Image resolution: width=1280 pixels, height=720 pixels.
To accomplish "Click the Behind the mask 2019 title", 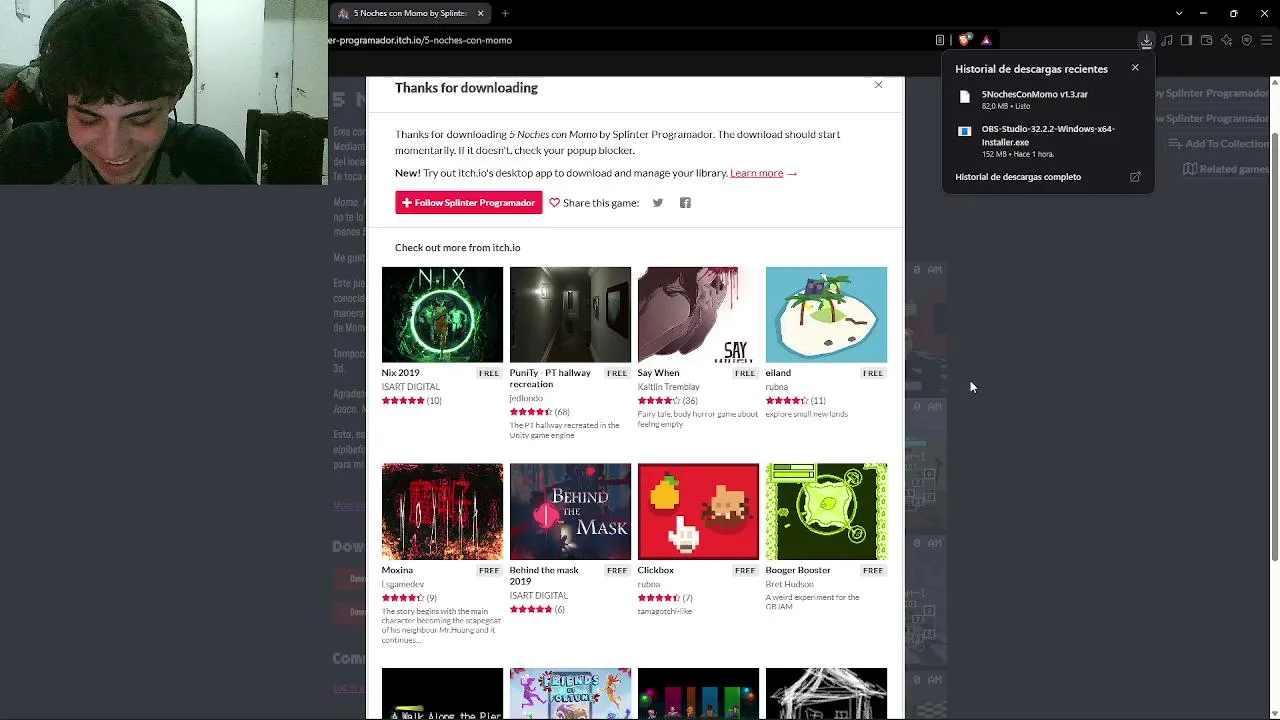I will click(544, 575).
